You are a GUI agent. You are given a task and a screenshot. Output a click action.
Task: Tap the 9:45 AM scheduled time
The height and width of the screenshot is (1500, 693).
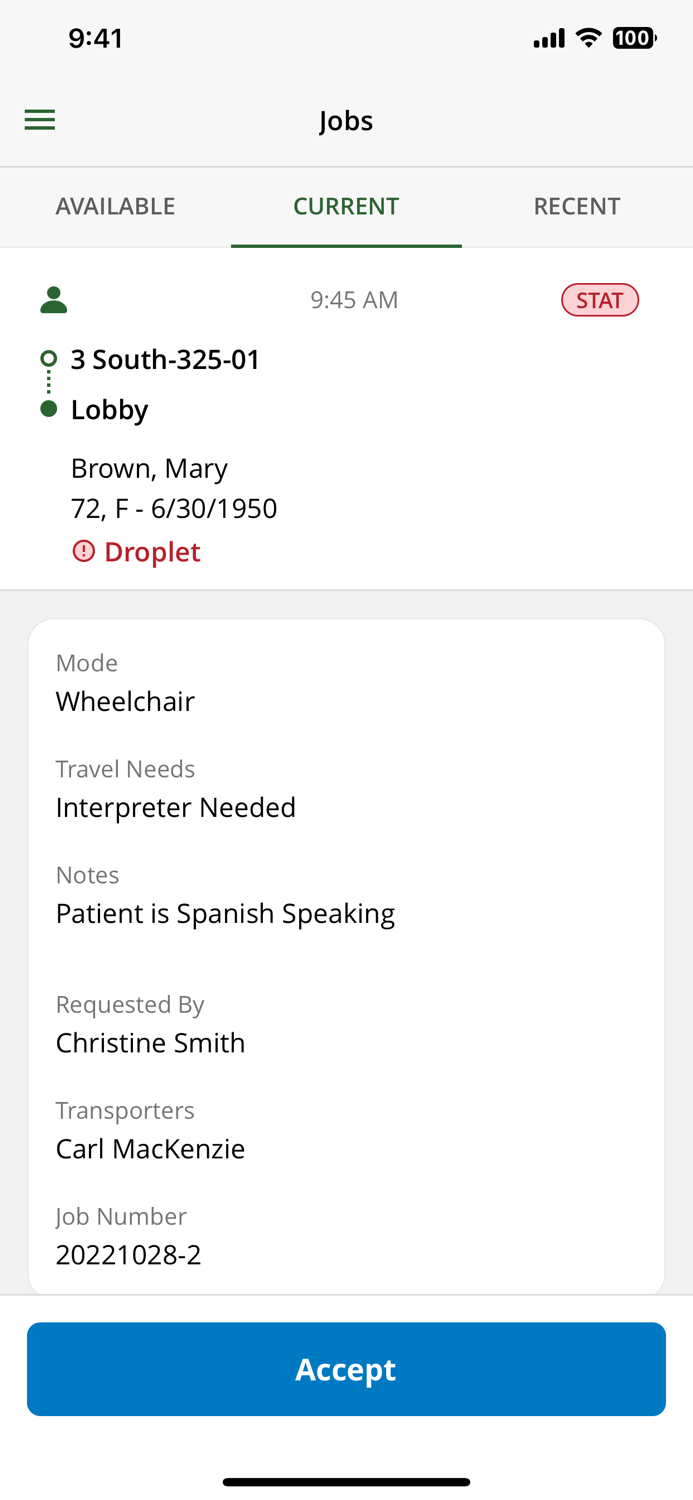pyautogui.click(x=354, y=297)
